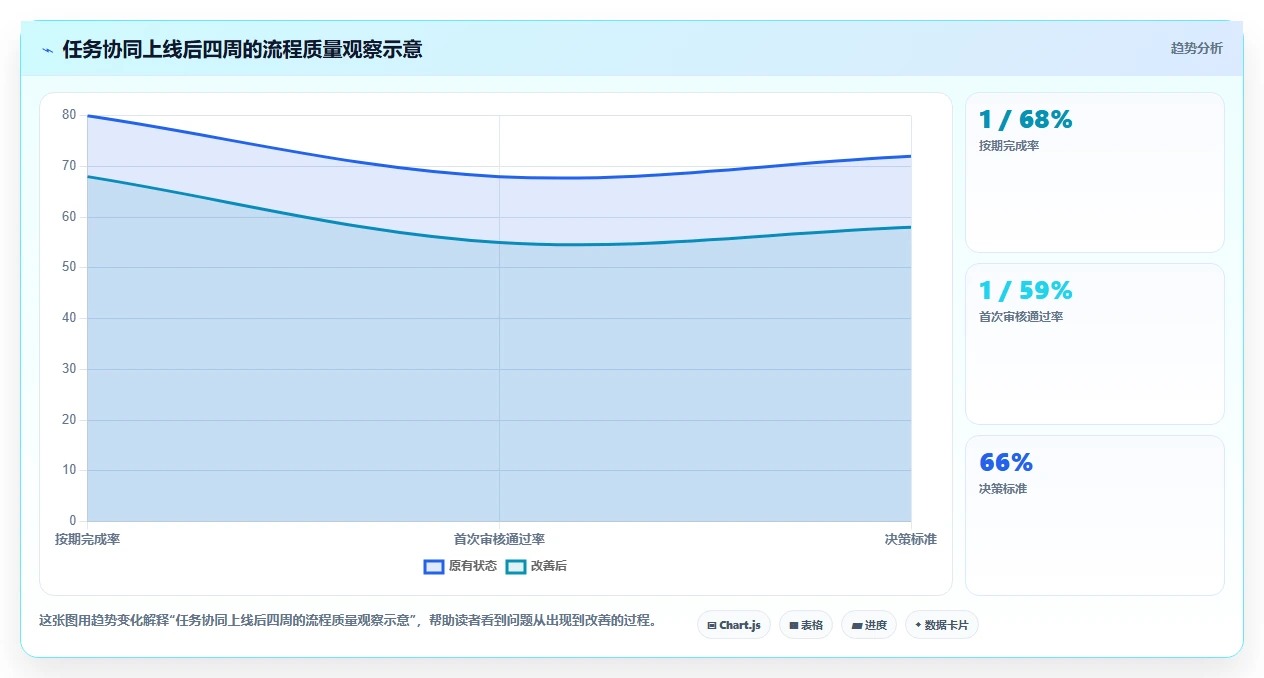Screen dimensions: 1264x678
Task: Click the icon in 进度 chip
Action: click(x=857, y=626)
